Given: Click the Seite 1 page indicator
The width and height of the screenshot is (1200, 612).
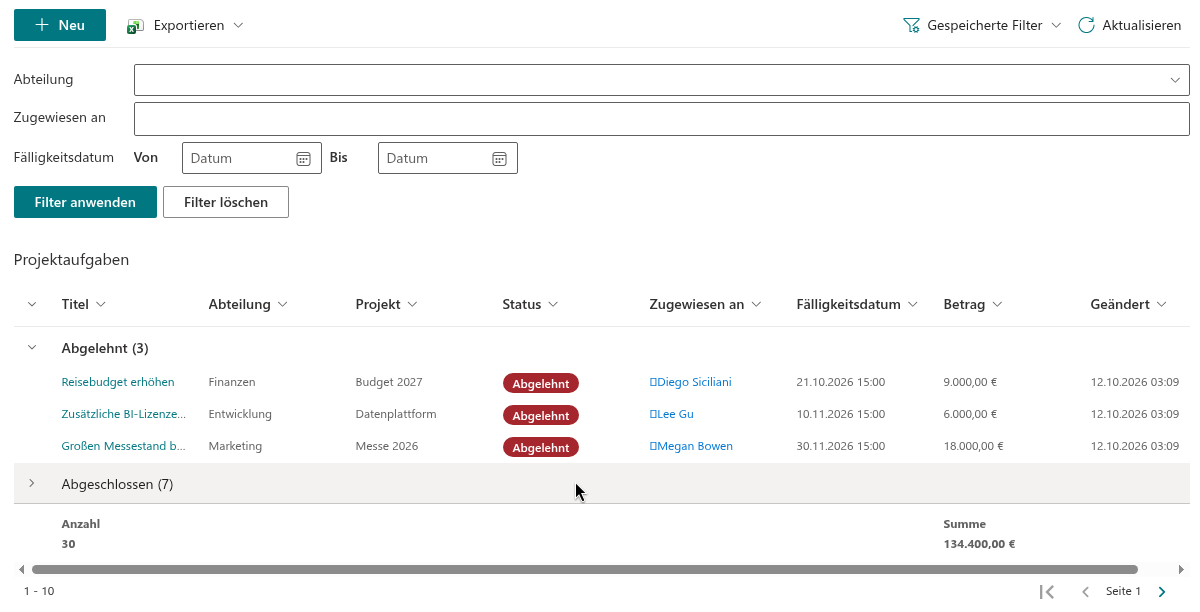Looking at the screenshot, I should click(1123, 592).
